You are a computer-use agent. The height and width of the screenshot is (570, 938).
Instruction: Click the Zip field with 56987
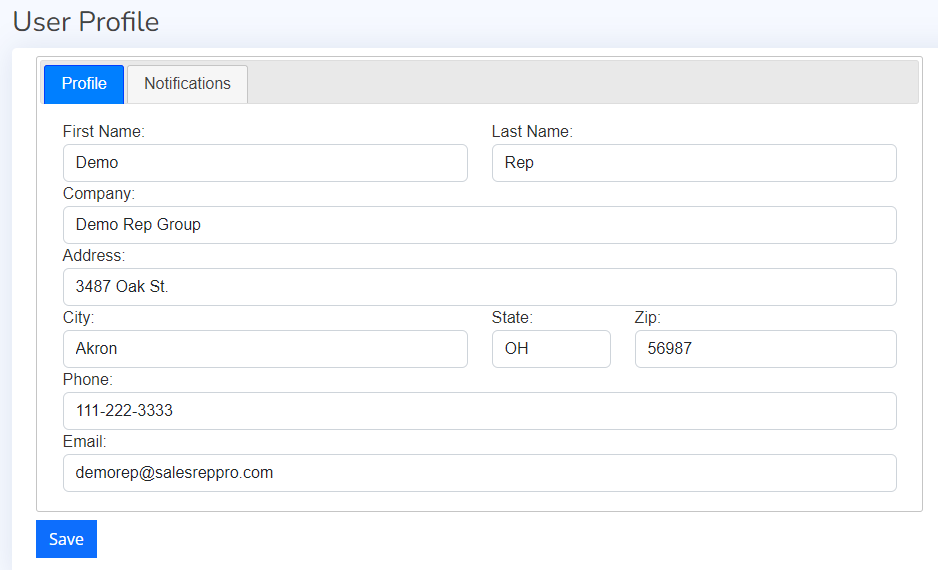pos(765,349)
